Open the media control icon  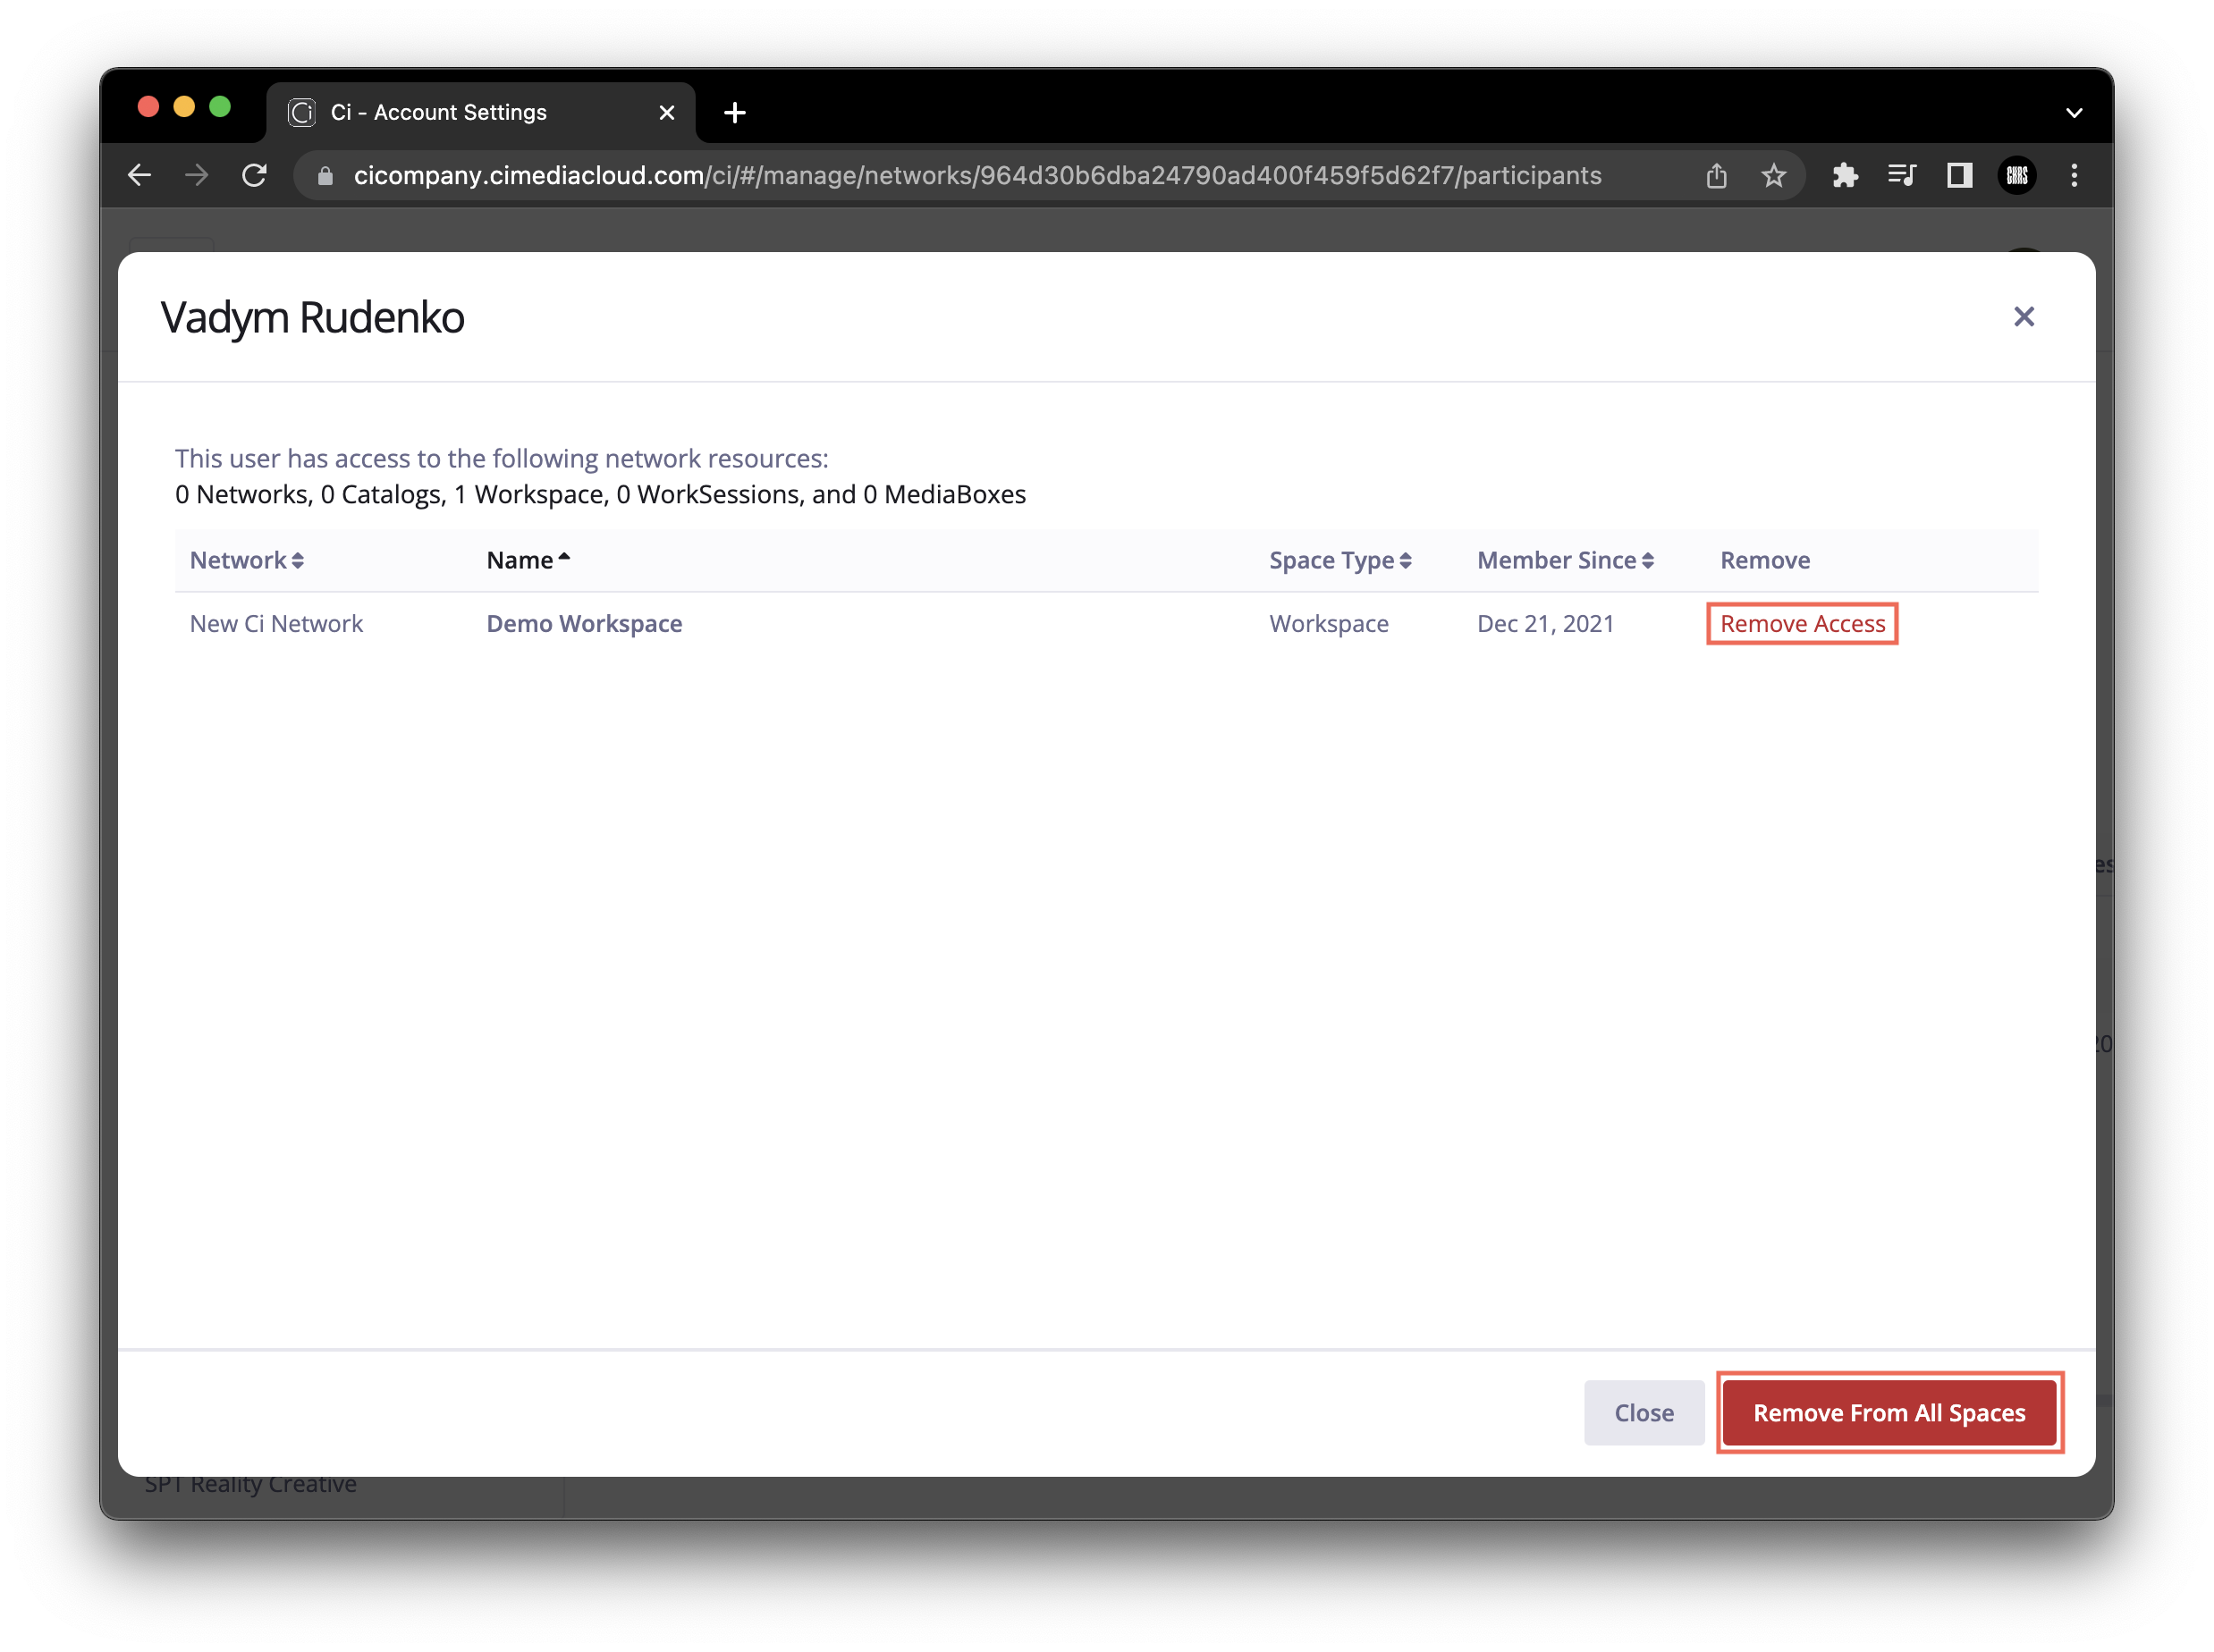point(1901,176)
